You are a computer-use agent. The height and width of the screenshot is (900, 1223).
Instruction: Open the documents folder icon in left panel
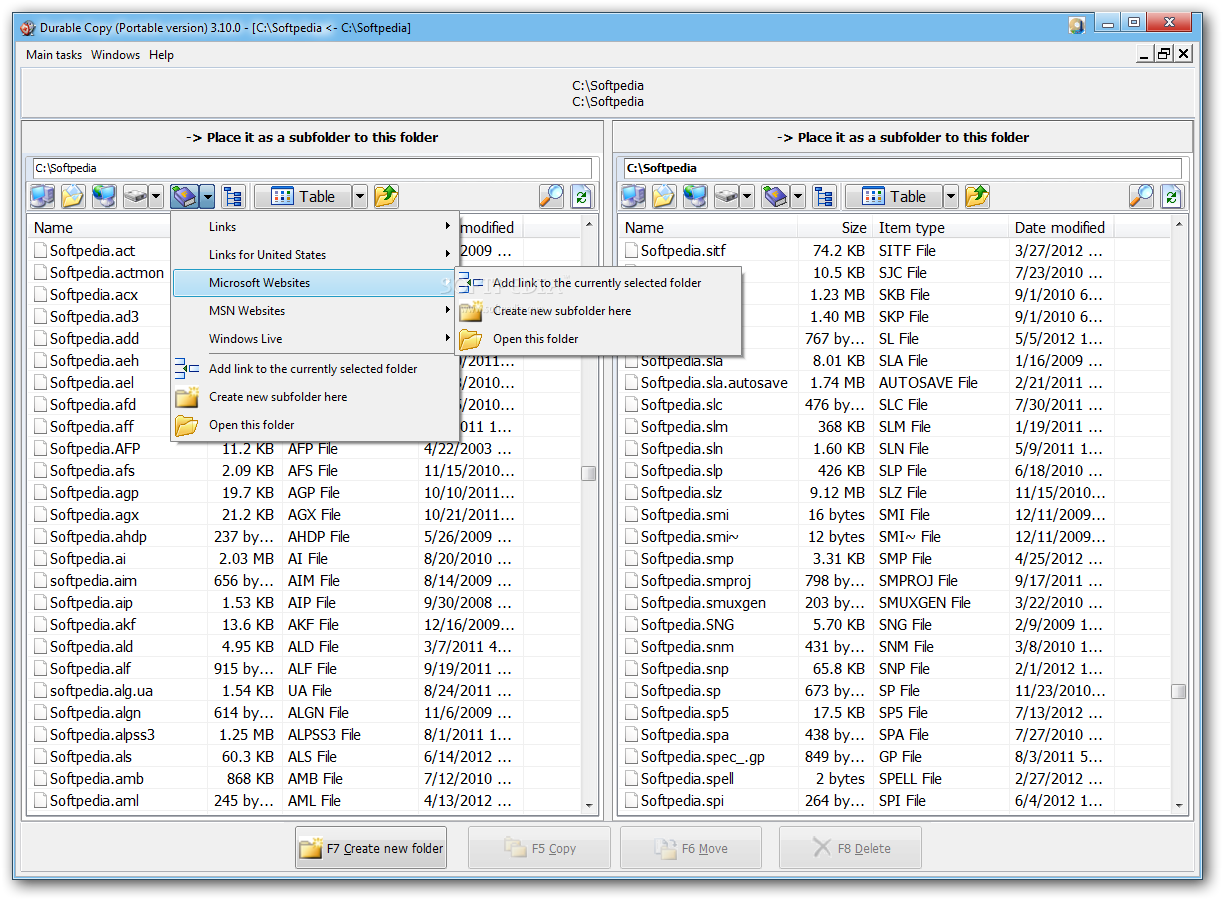73,196
